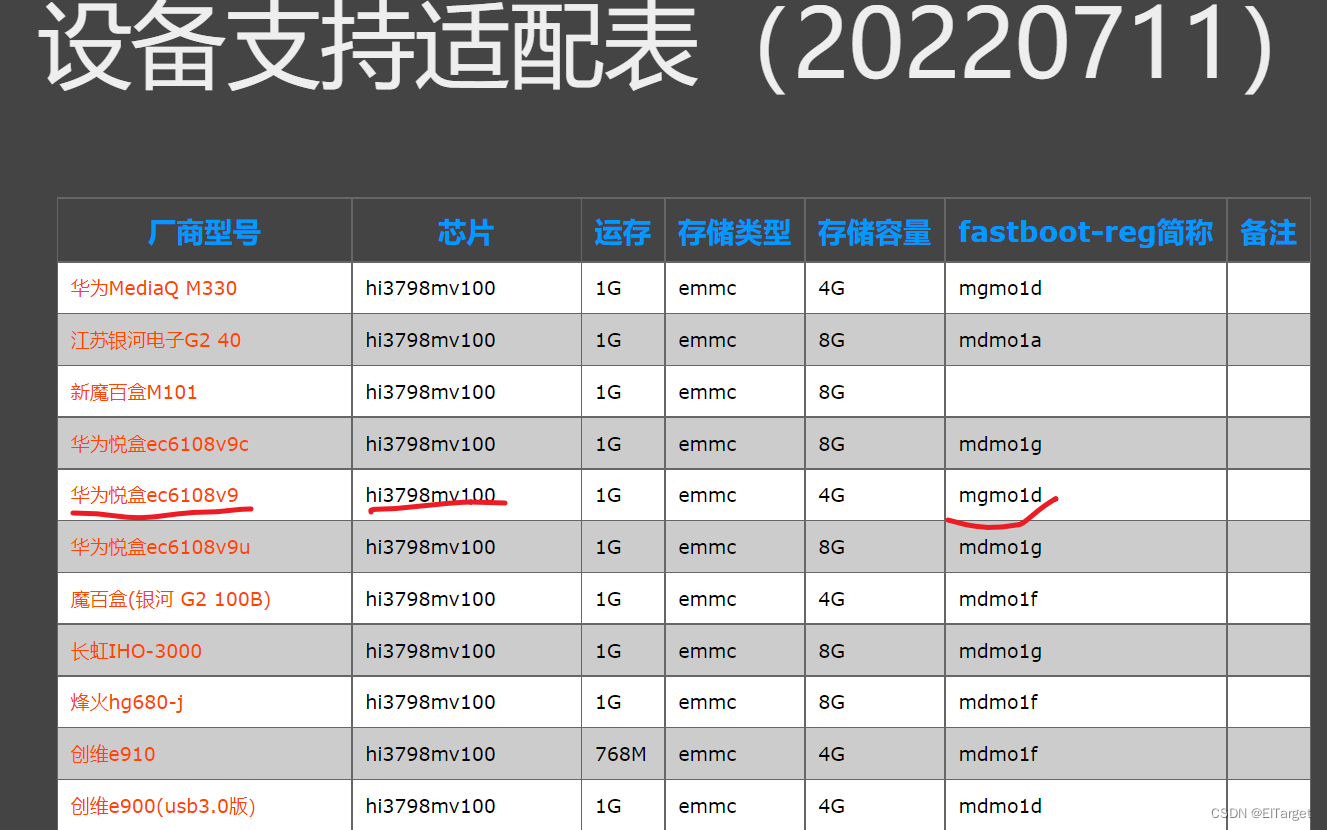Open the 创维e900(usb3.0版) device entry
The image size is (1327, 830).
tap(163, 806)
